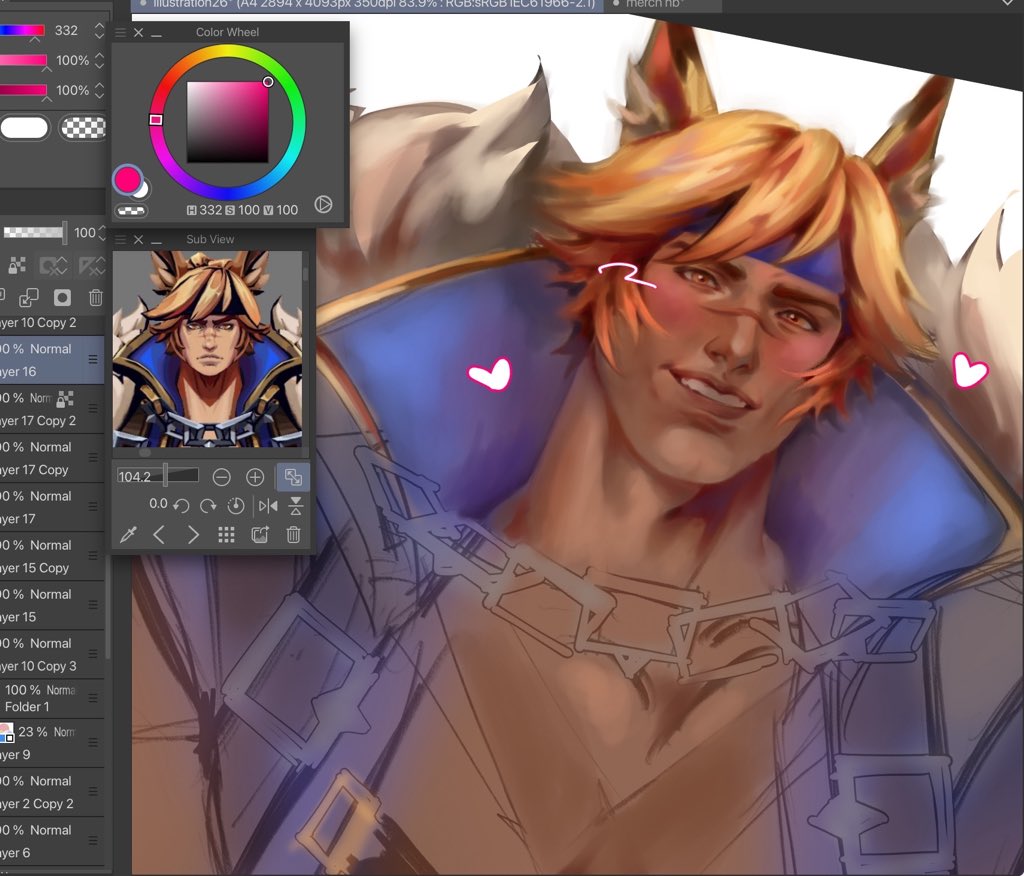1024x876 pixels.
Task: Select Folder 1 in layers
Action: point(52,698)
